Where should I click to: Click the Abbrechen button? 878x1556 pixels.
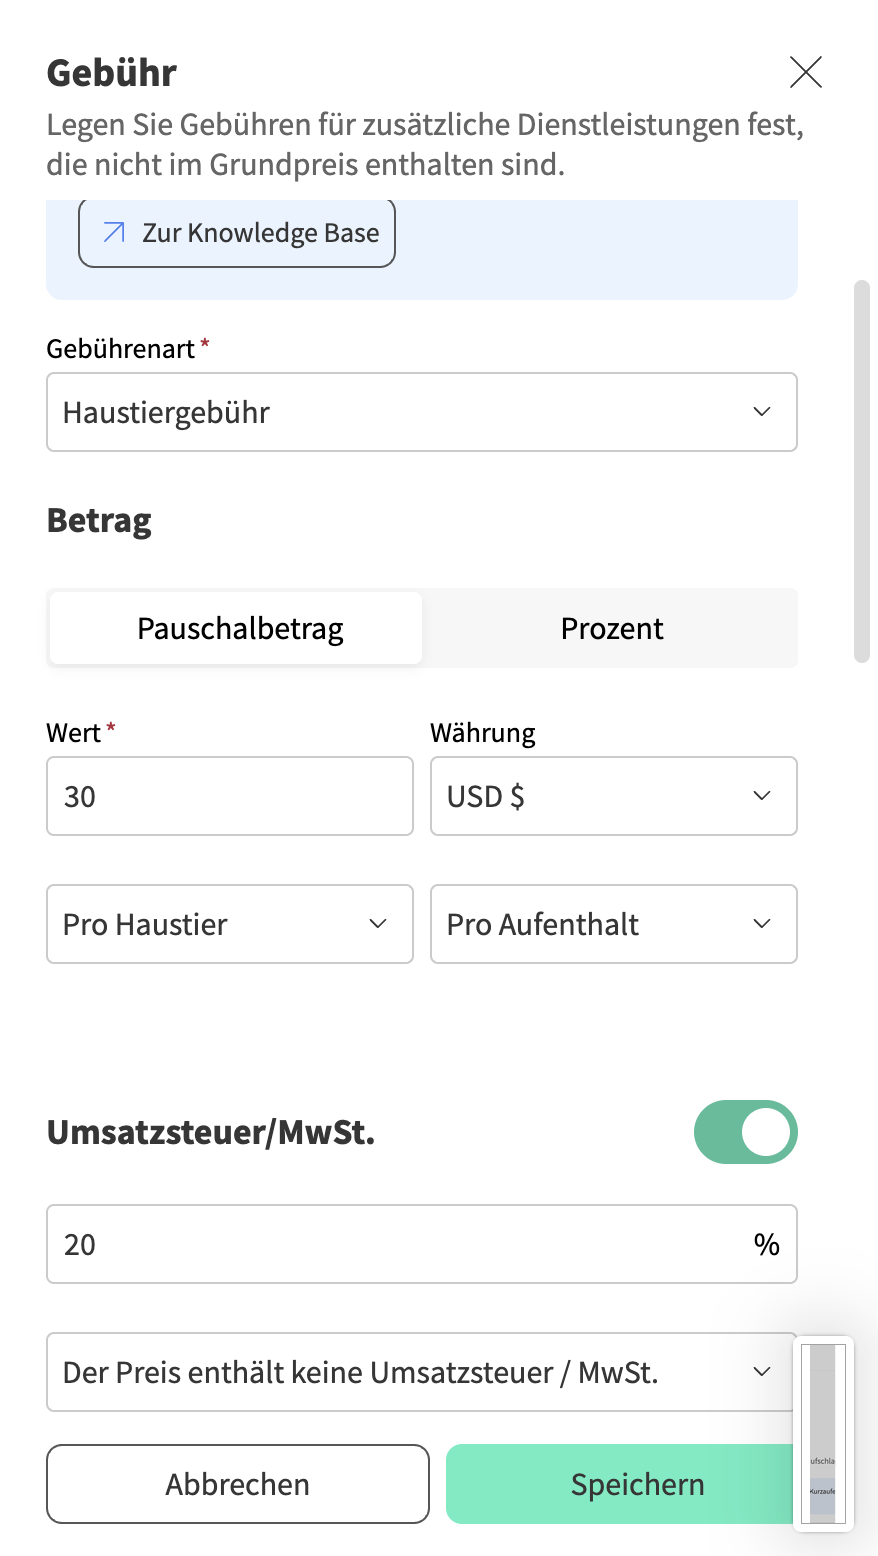point(237,1484)
